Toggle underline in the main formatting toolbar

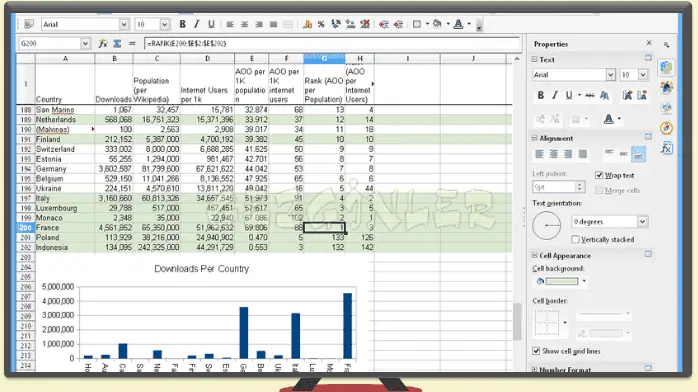(x=211, y=24)
